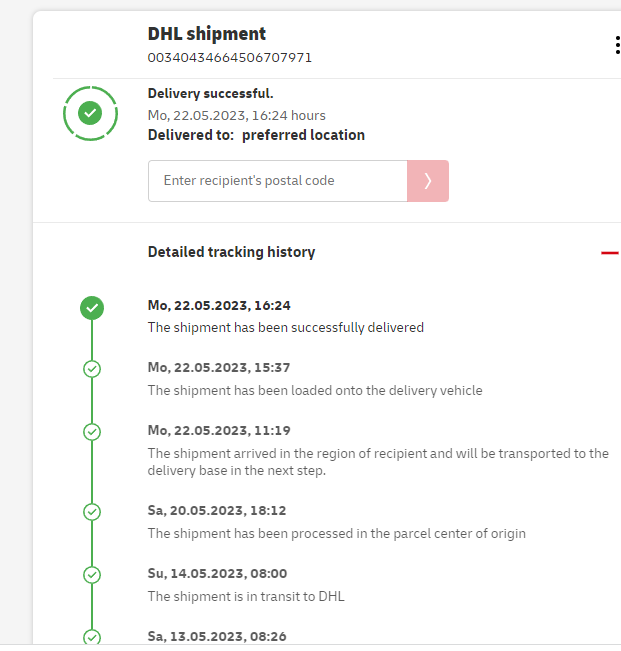Click the 'Delivery successful.' status text
Screen dimensions: 621x651
pos(210,94)
